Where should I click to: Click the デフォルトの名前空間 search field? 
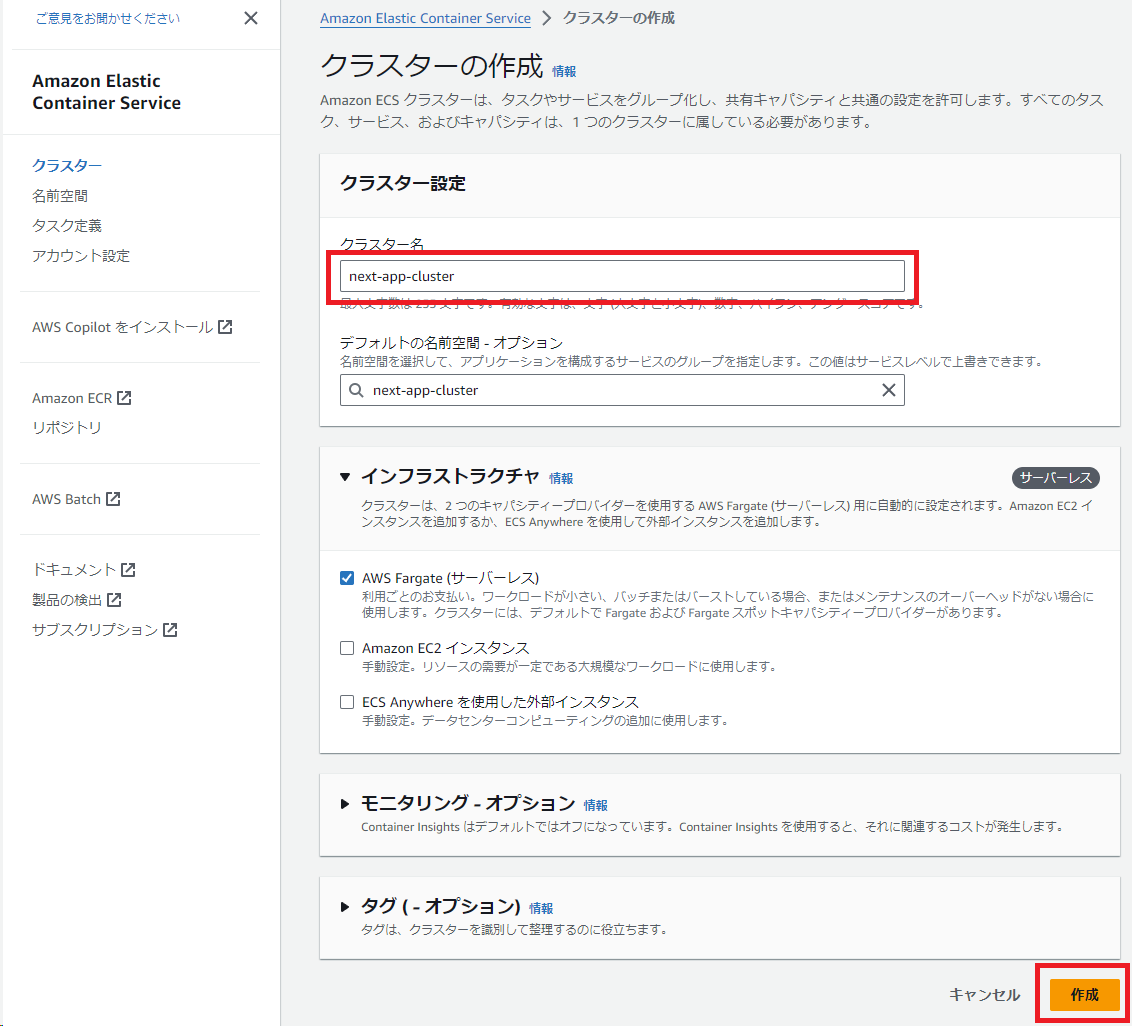(622, 390)
